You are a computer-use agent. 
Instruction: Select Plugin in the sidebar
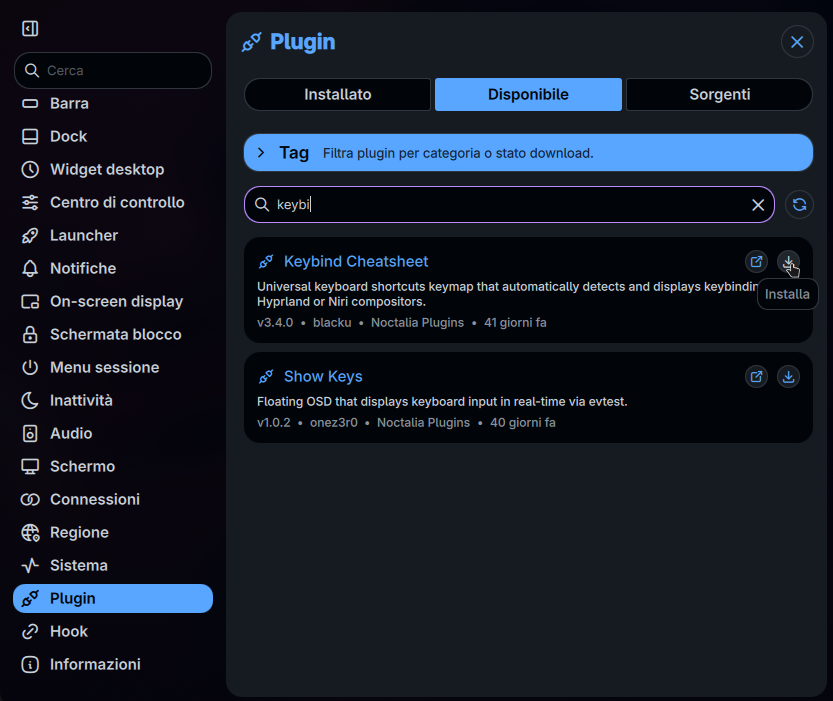coord(113,599)
